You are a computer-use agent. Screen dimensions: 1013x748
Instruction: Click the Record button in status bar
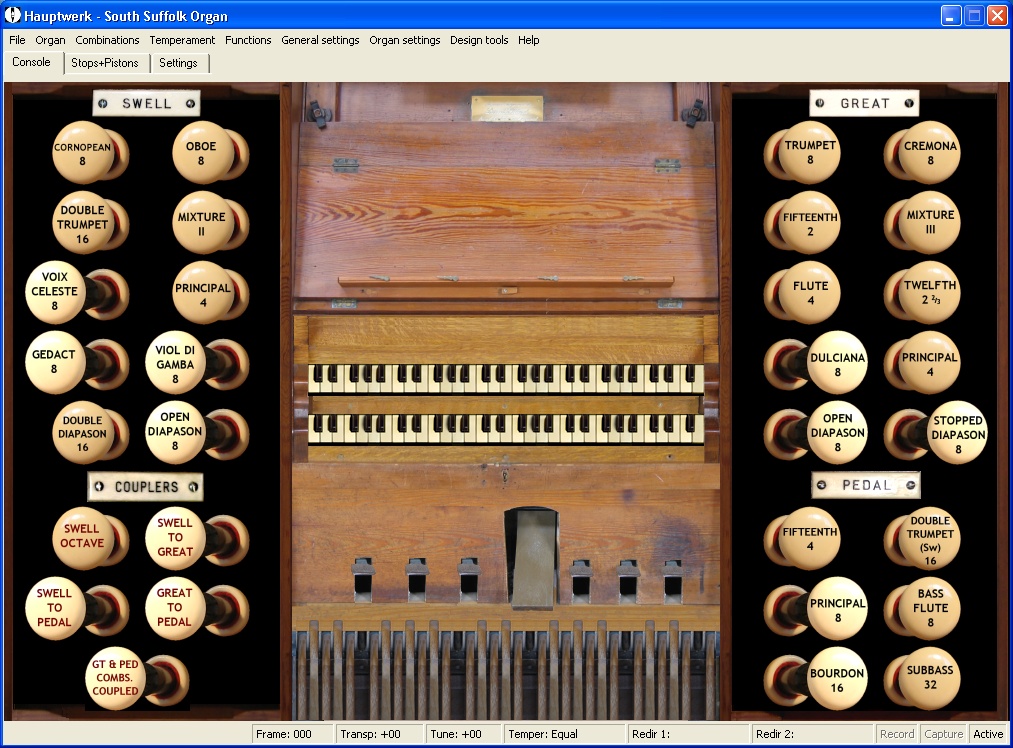coord(897,734)
